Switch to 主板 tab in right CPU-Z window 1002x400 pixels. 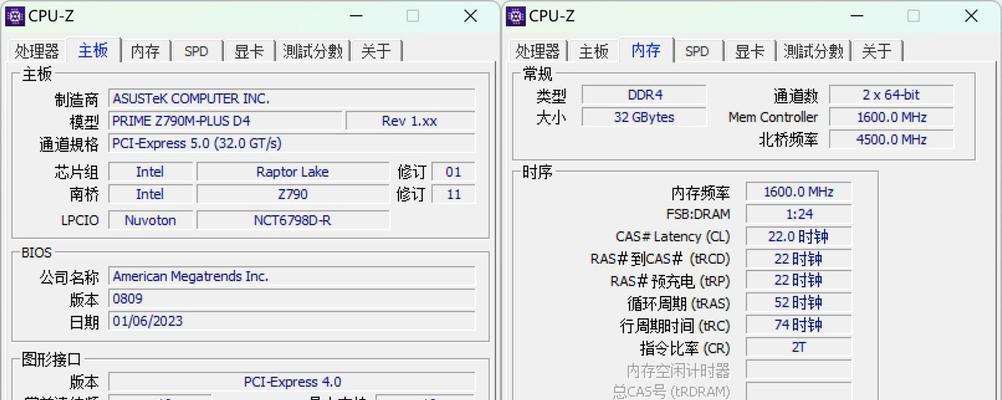(593, 51)
